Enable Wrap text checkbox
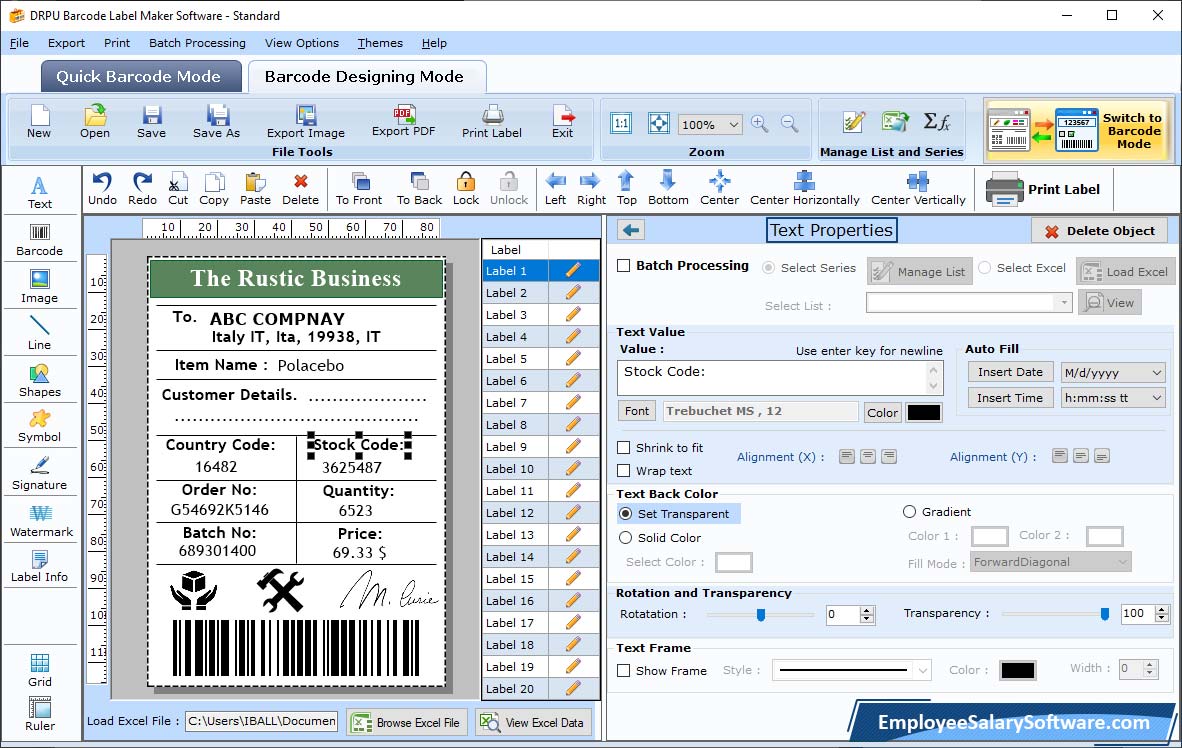 [623, 471]
